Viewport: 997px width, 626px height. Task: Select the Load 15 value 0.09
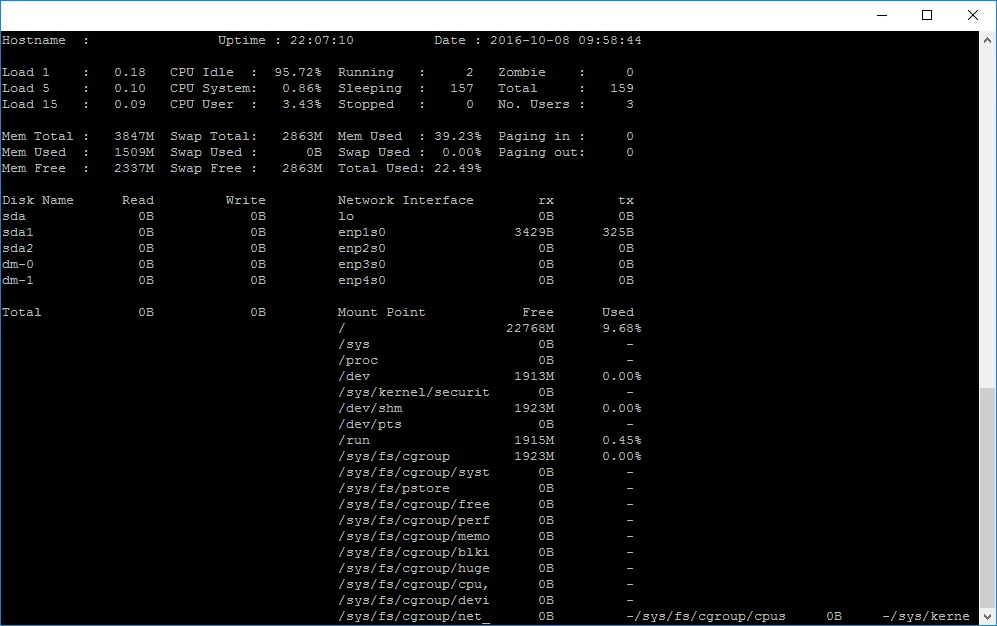pos(130,104)
